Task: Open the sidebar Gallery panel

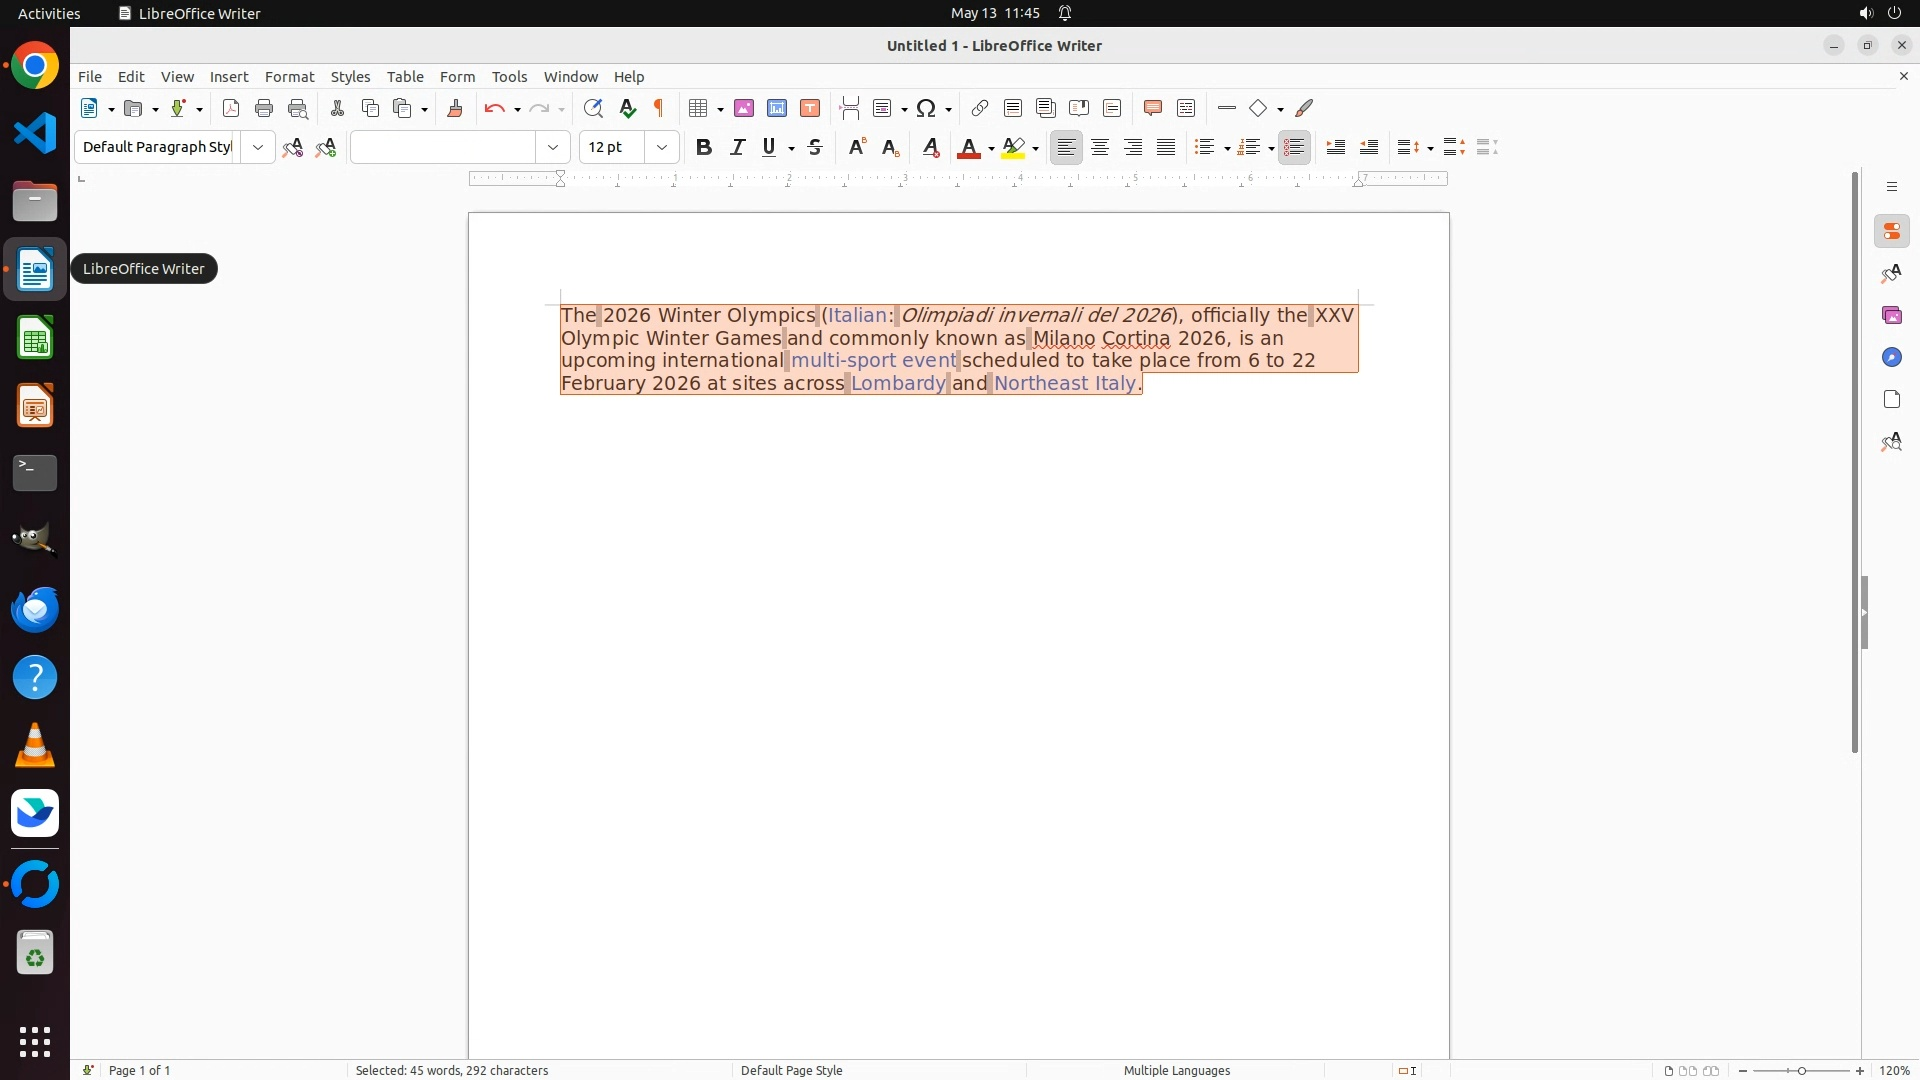Action: pyautogui.click(x=1891, y=316)
